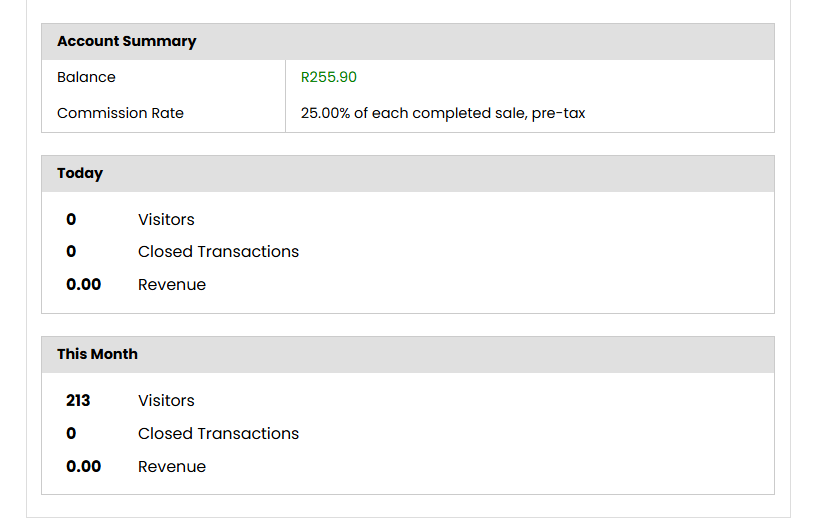This screenshot has height=527, width=816.
Task: Click the This Month section header
Action: click(x=97, y=355)
